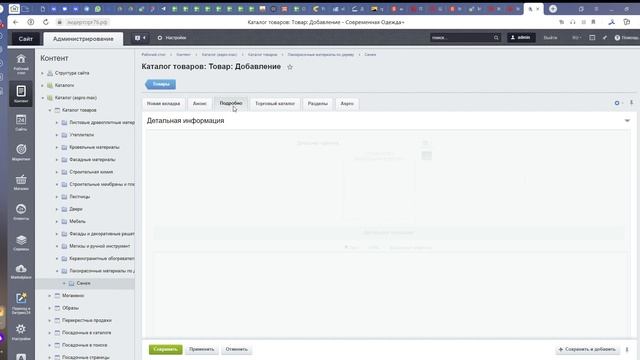Click the search magnifier icon

[x=496, y=38]
